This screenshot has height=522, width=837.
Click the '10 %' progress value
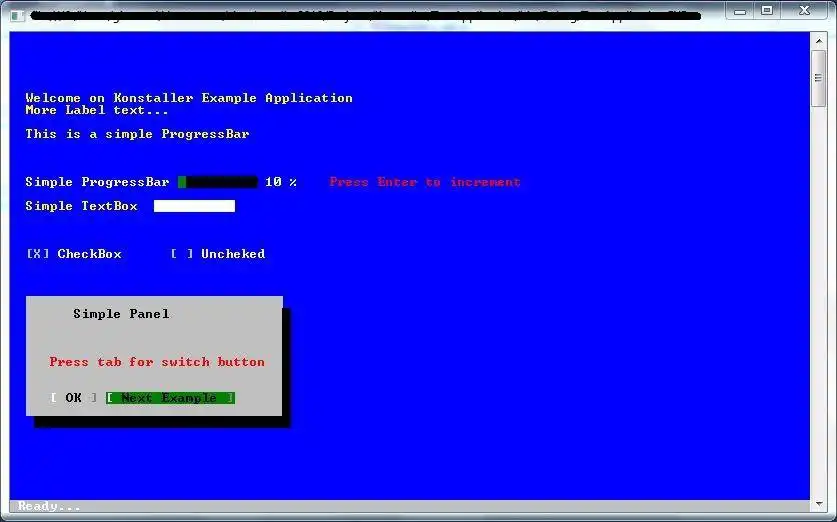point(281,182)
